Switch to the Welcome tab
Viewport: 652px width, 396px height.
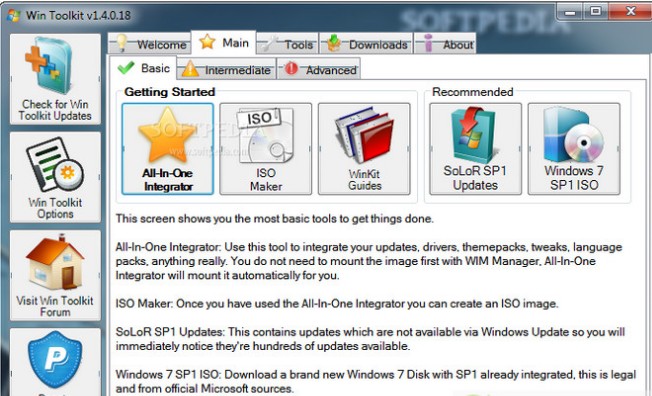[x=150, y=44]
